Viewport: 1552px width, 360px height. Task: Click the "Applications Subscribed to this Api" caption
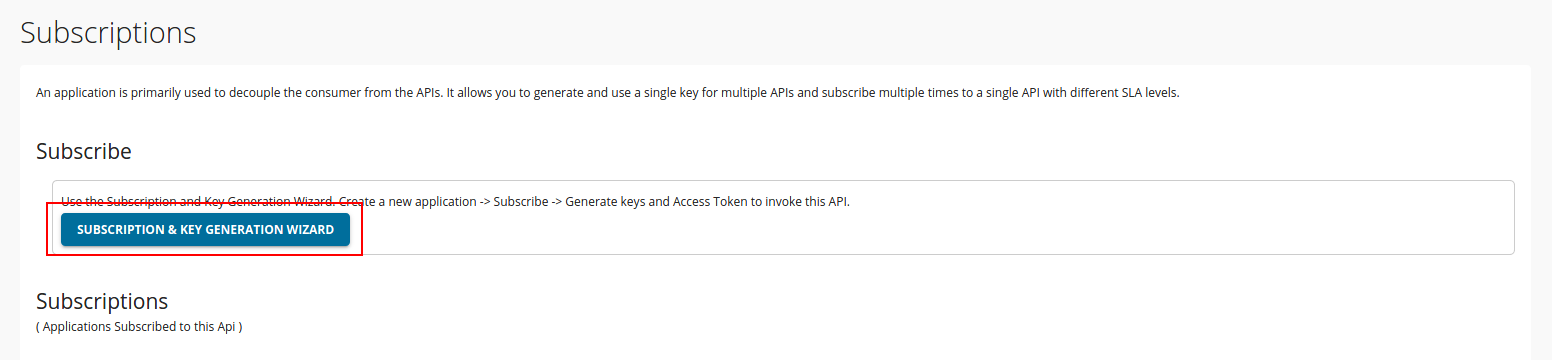tap(139, 326)
